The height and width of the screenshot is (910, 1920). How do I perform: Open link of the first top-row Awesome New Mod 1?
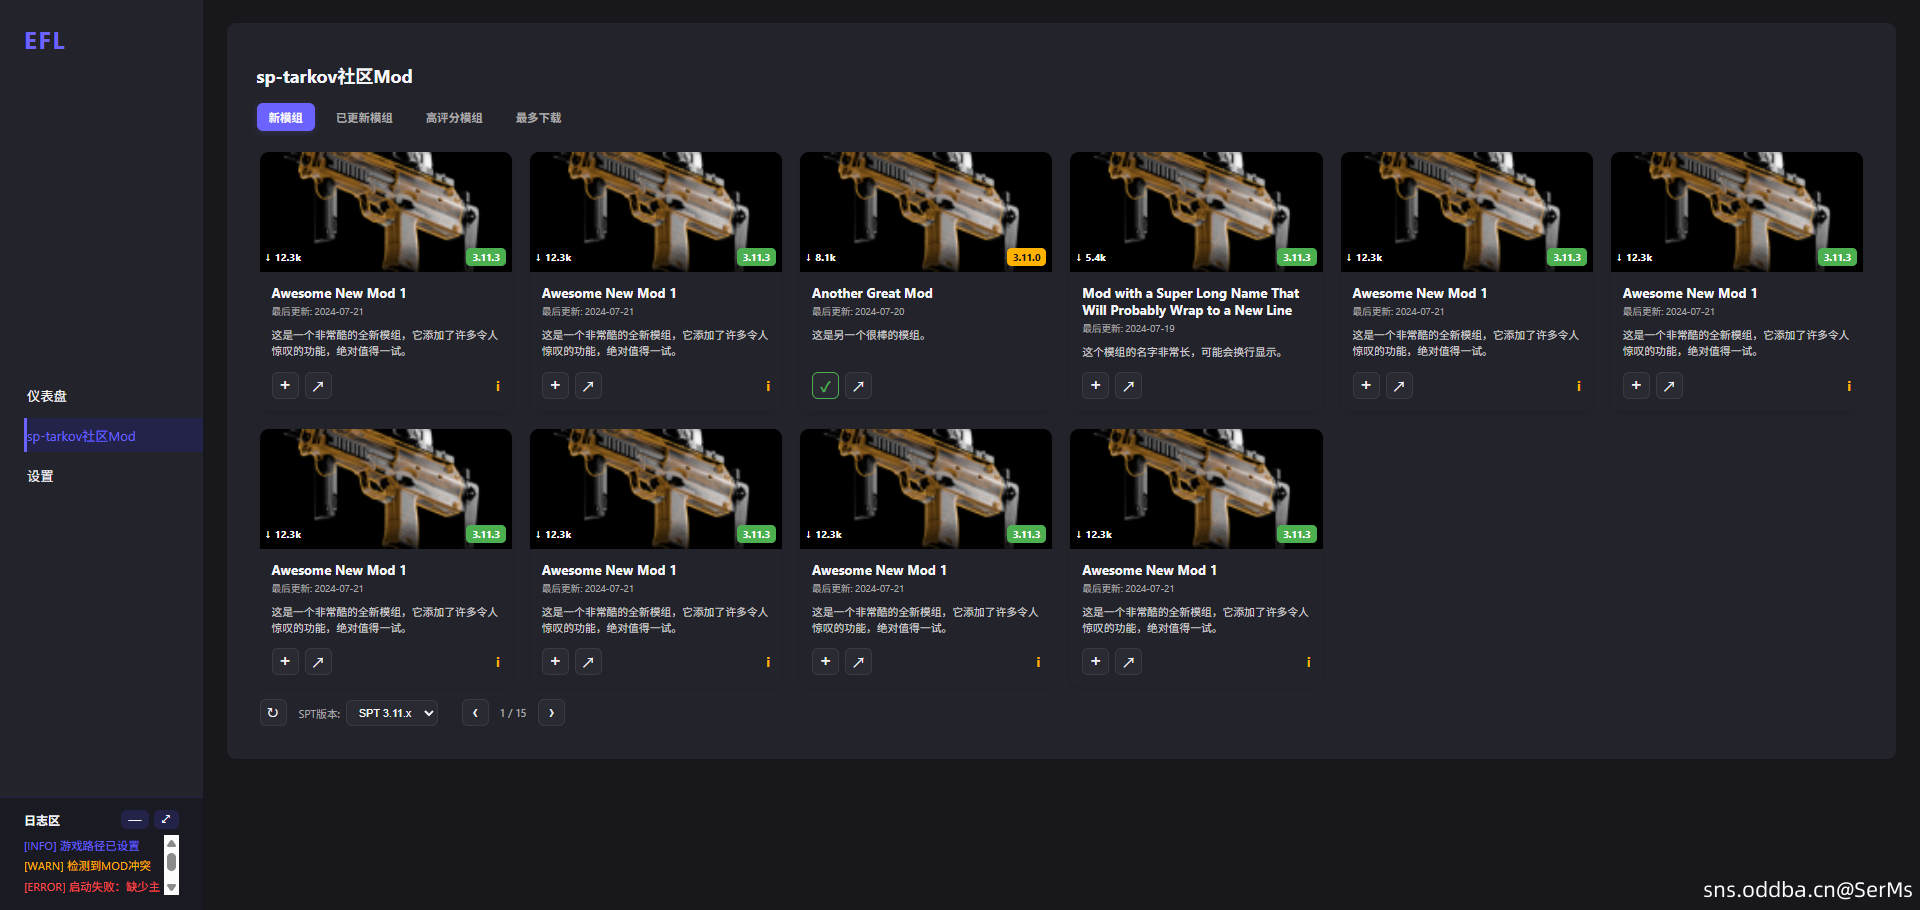coord(318,386)
